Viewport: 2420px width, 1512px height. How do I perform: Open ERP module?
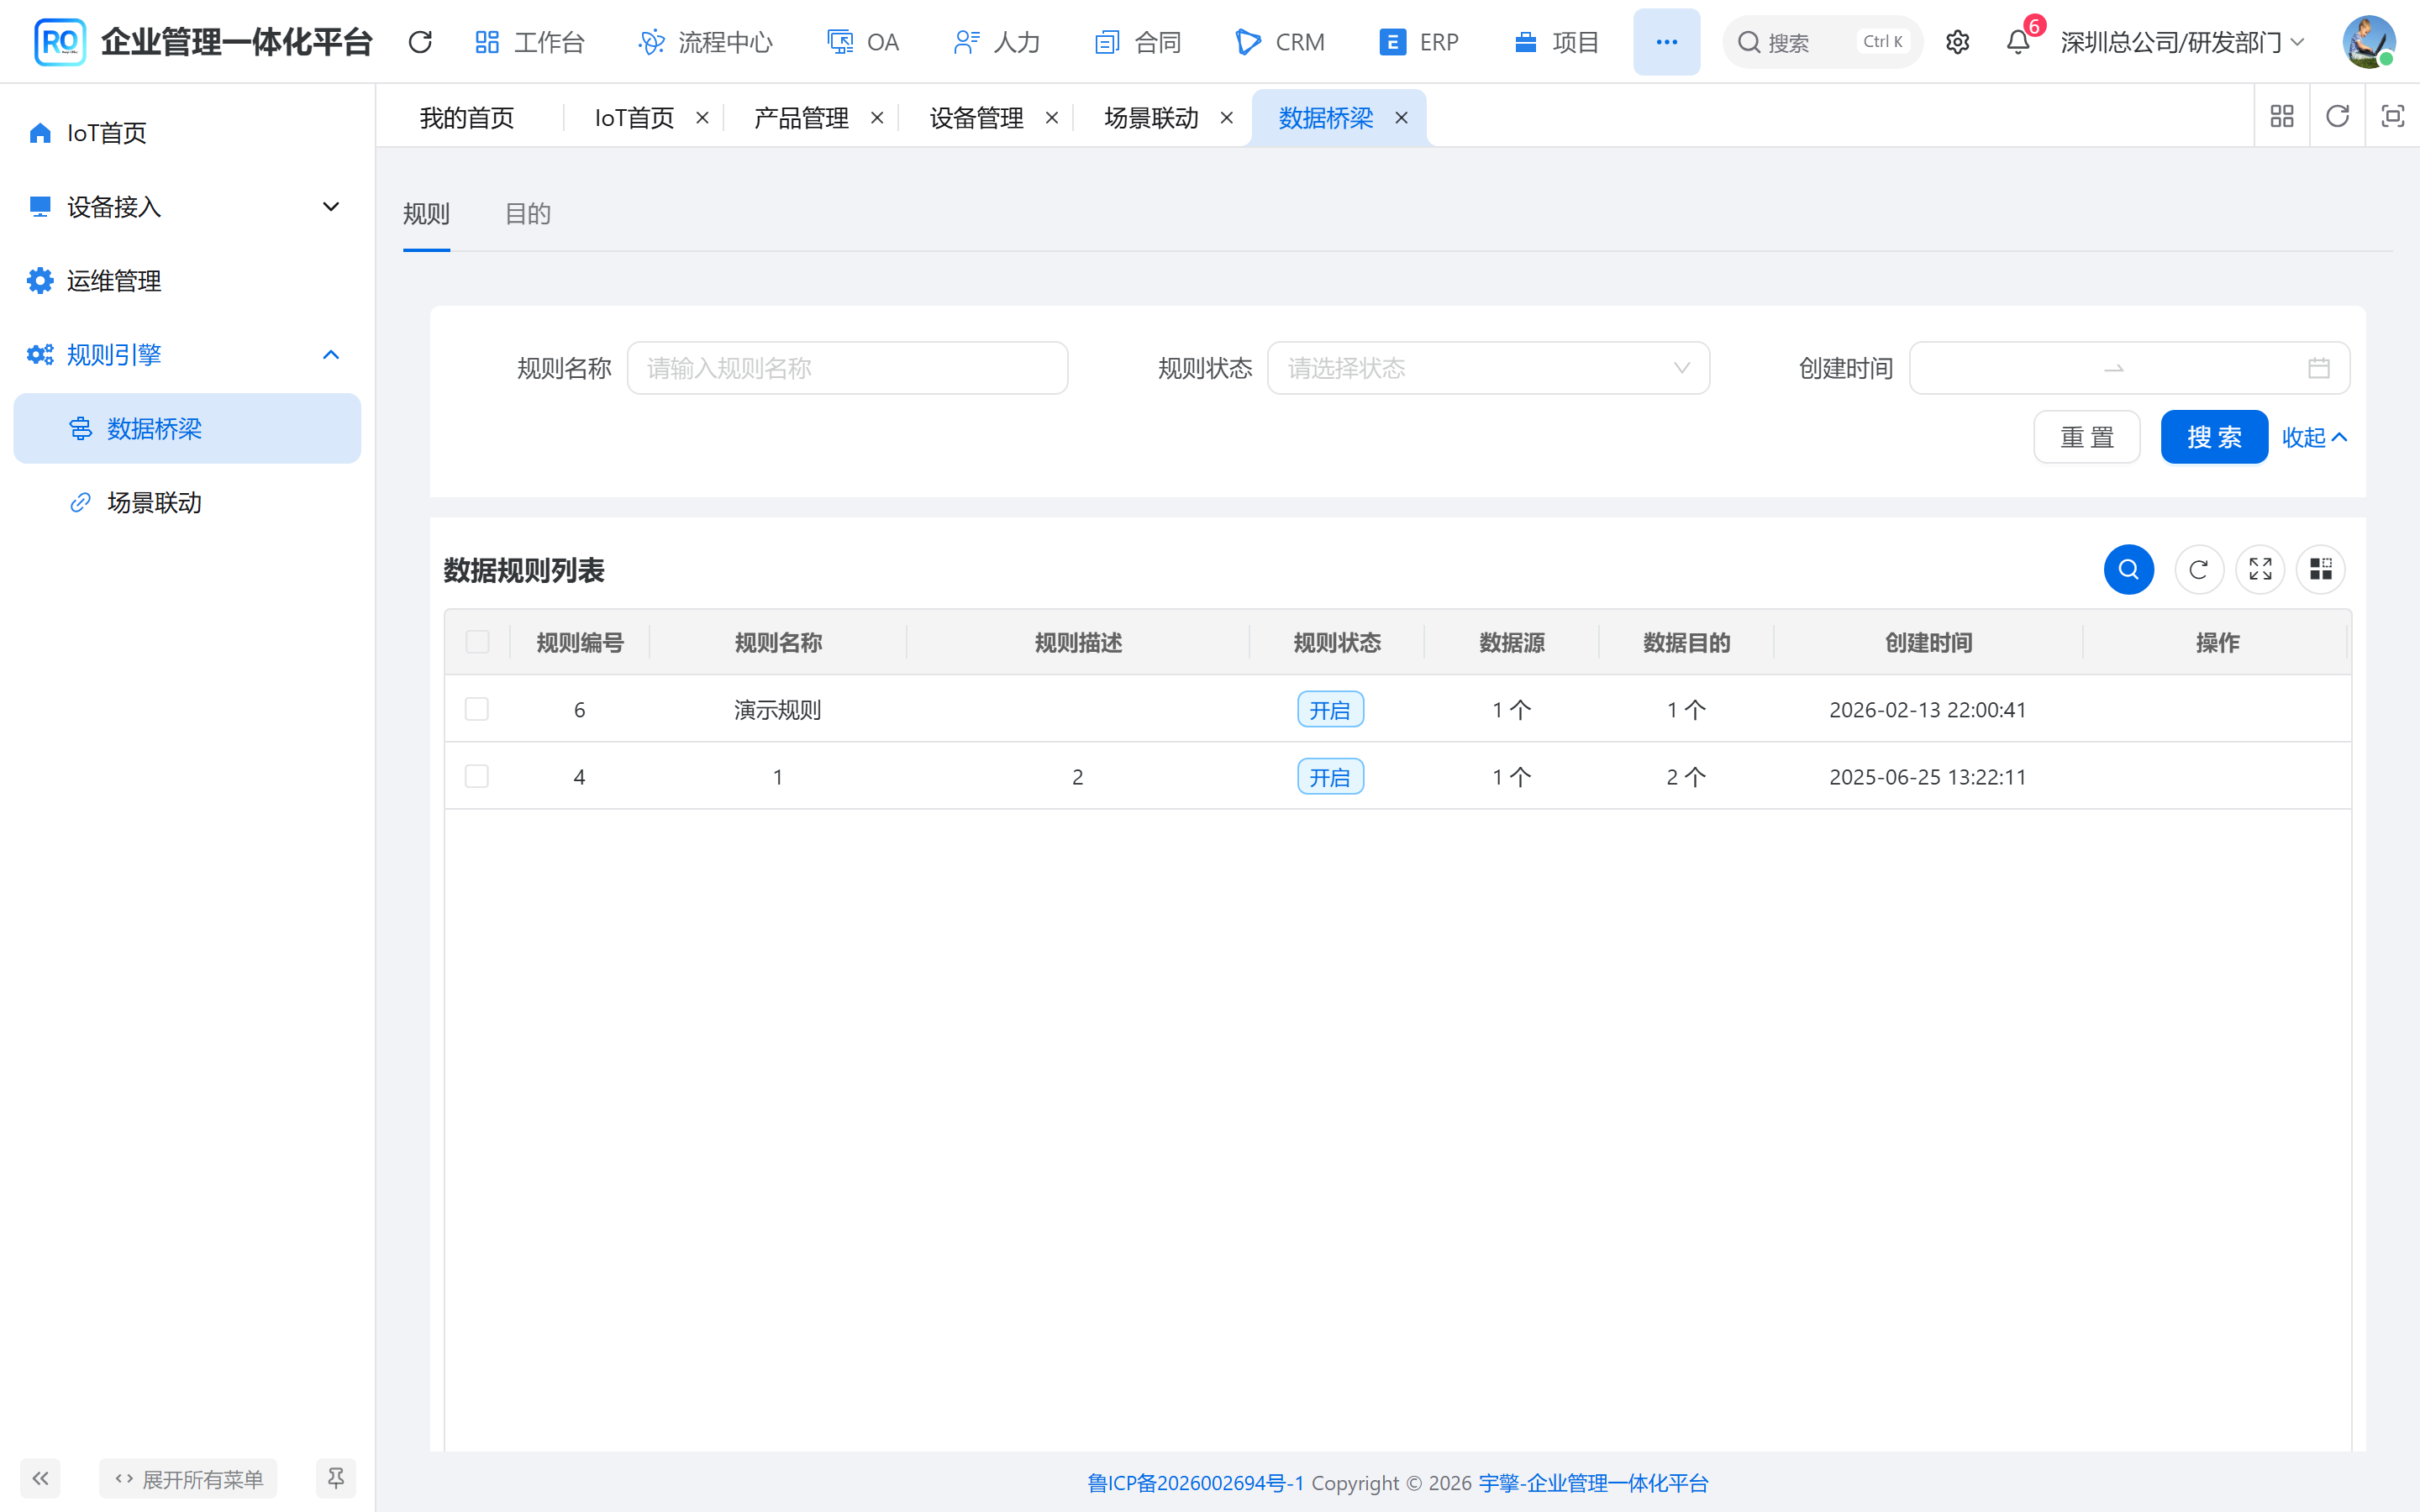(1419, 42)
